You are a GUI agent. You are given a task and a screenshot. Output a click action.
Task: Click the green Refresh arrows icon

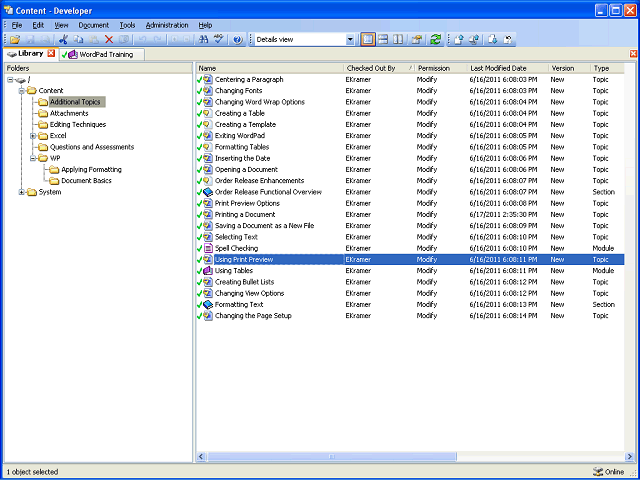point(436,40)
